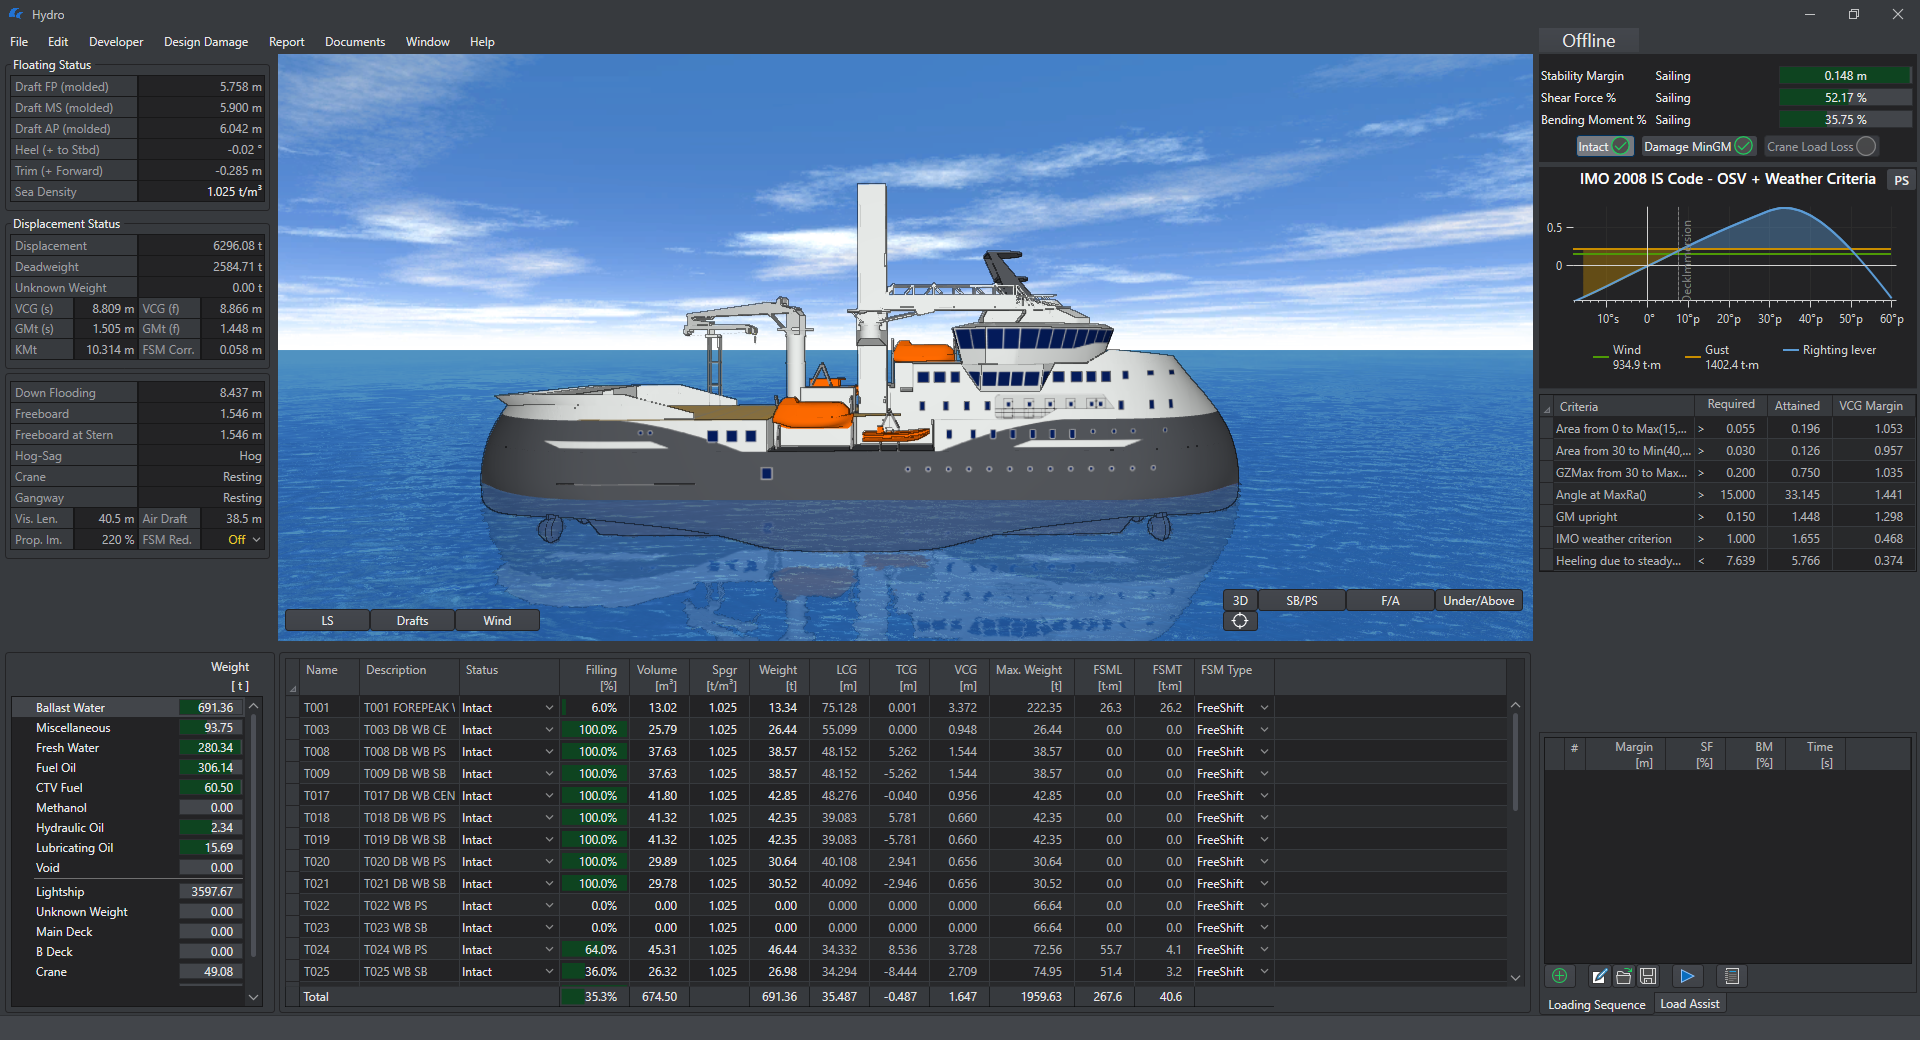Click the Damage MinGM status toggle

(1697, 146)
